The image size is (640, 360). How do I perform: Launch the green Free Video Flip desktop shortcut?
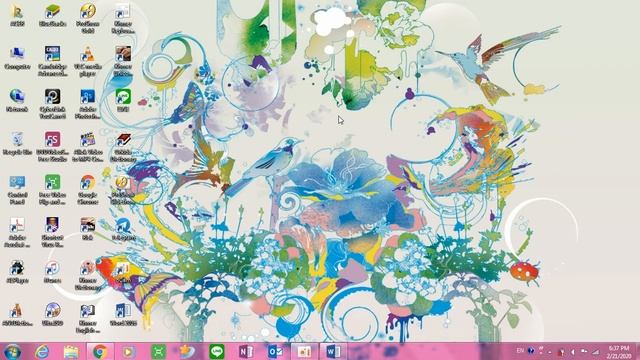coord(53,190)
